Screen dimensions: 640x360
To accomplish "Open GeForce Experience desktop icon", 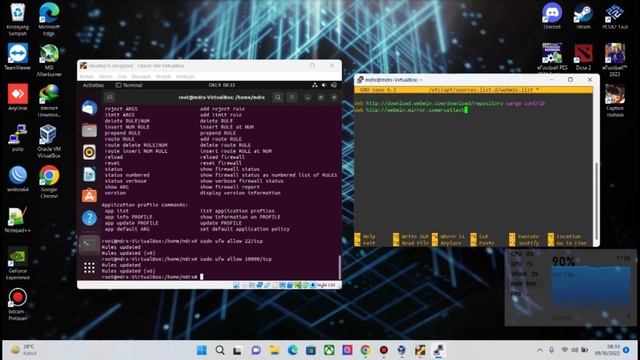I will pos(18,263).
